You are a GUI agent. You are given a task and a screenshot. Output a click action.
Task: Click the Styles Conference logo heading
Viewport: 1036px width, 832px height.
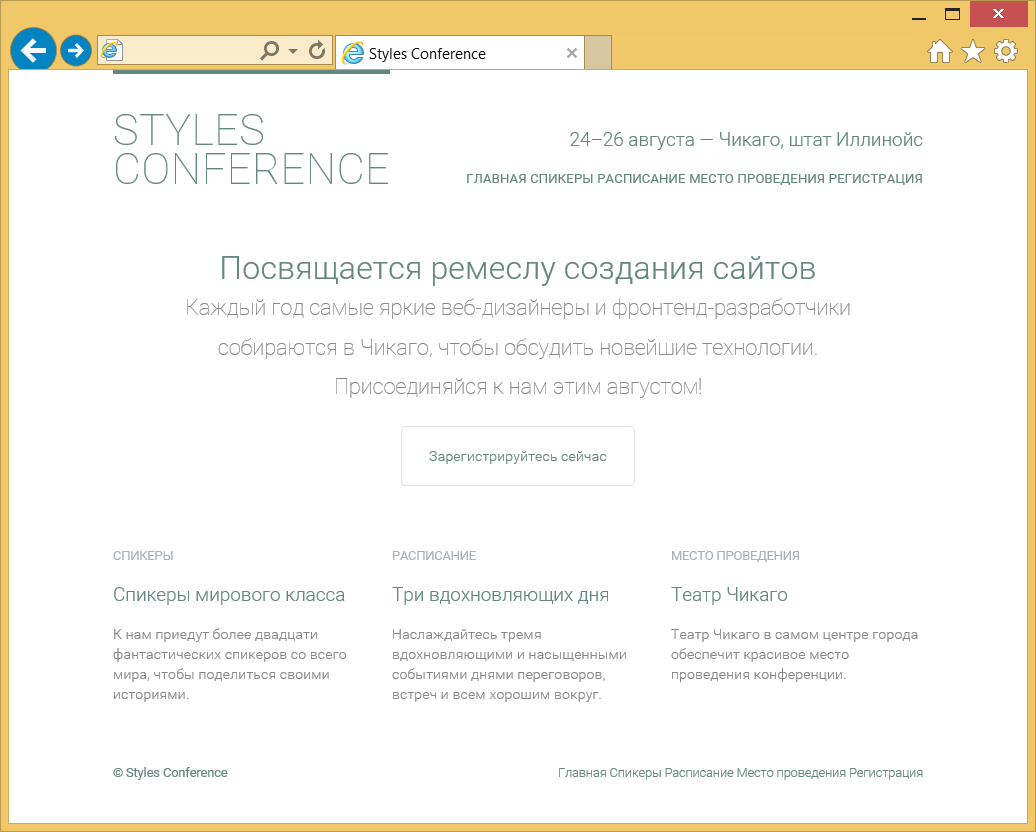[251, 149]
